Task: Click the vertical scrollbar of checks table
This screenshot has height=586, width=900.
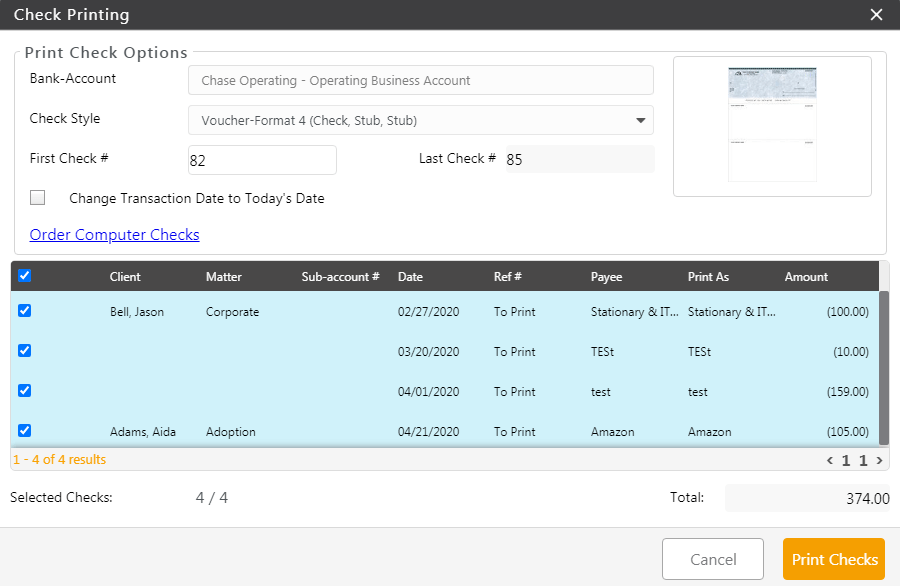Action: click(884, 366)
